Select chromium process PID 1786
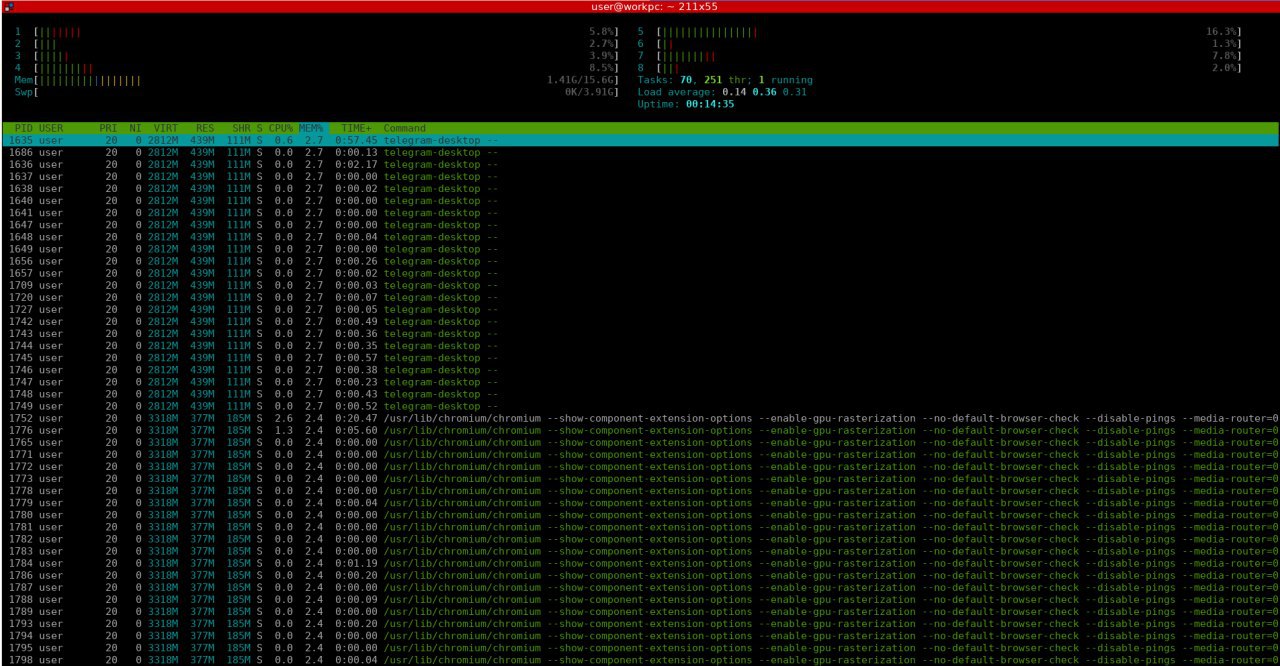The image size is (1280, 666). [x=640, y=575]
